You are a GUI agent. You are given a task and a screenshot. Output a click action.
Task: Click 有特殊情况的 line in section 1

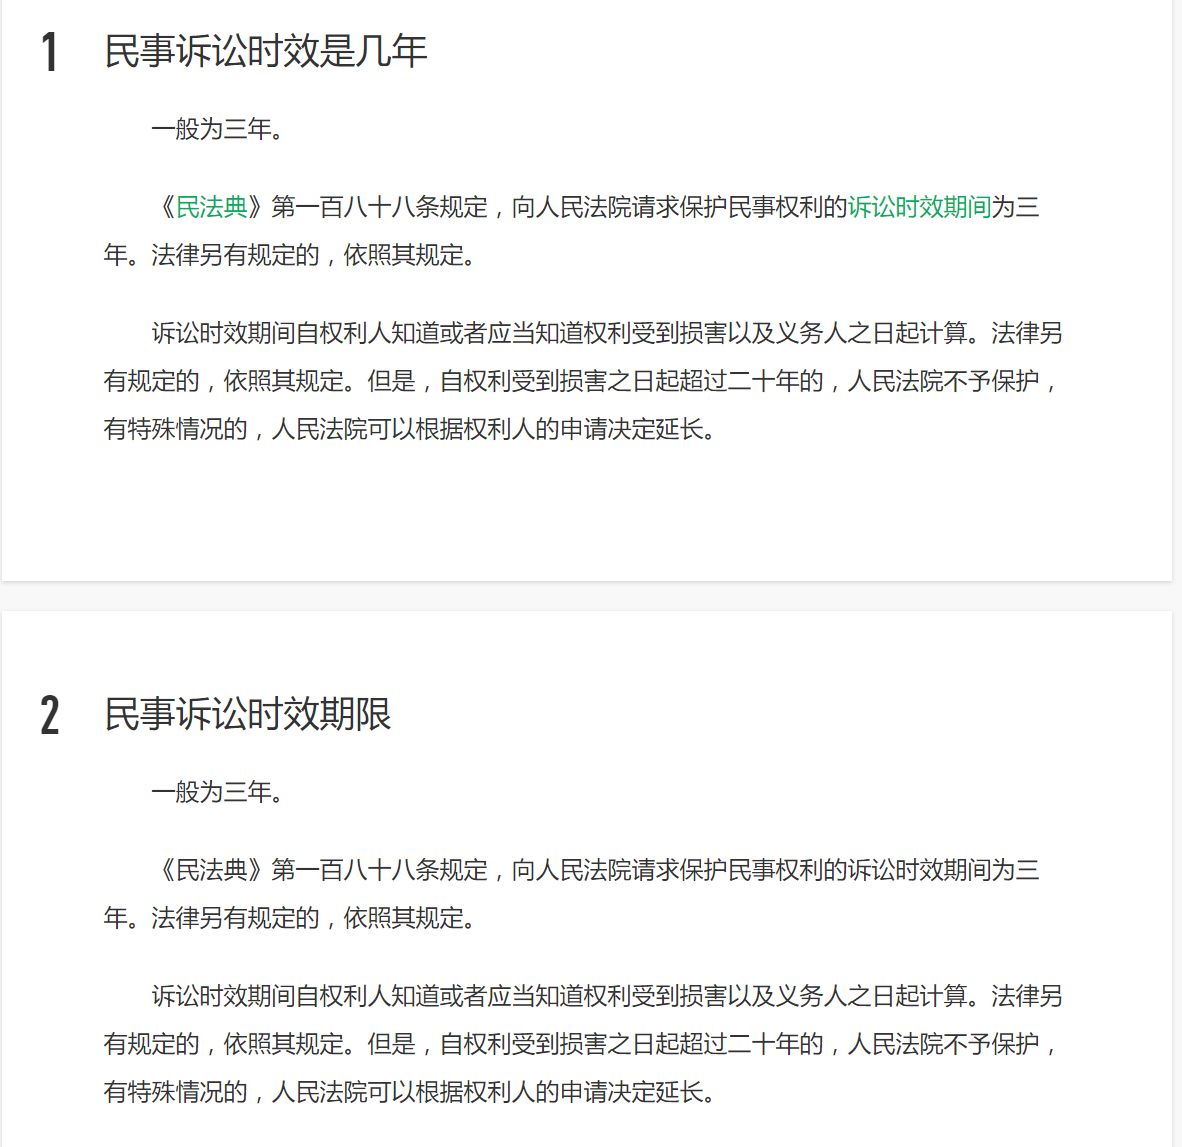tap(410, 429)
